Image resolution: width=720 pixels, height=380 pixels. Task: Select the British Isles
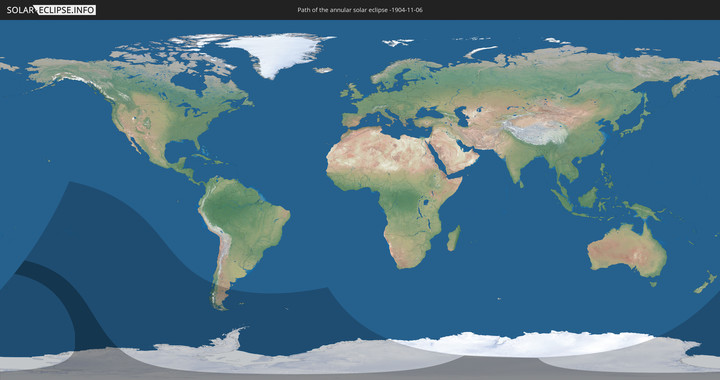point(351,91)
